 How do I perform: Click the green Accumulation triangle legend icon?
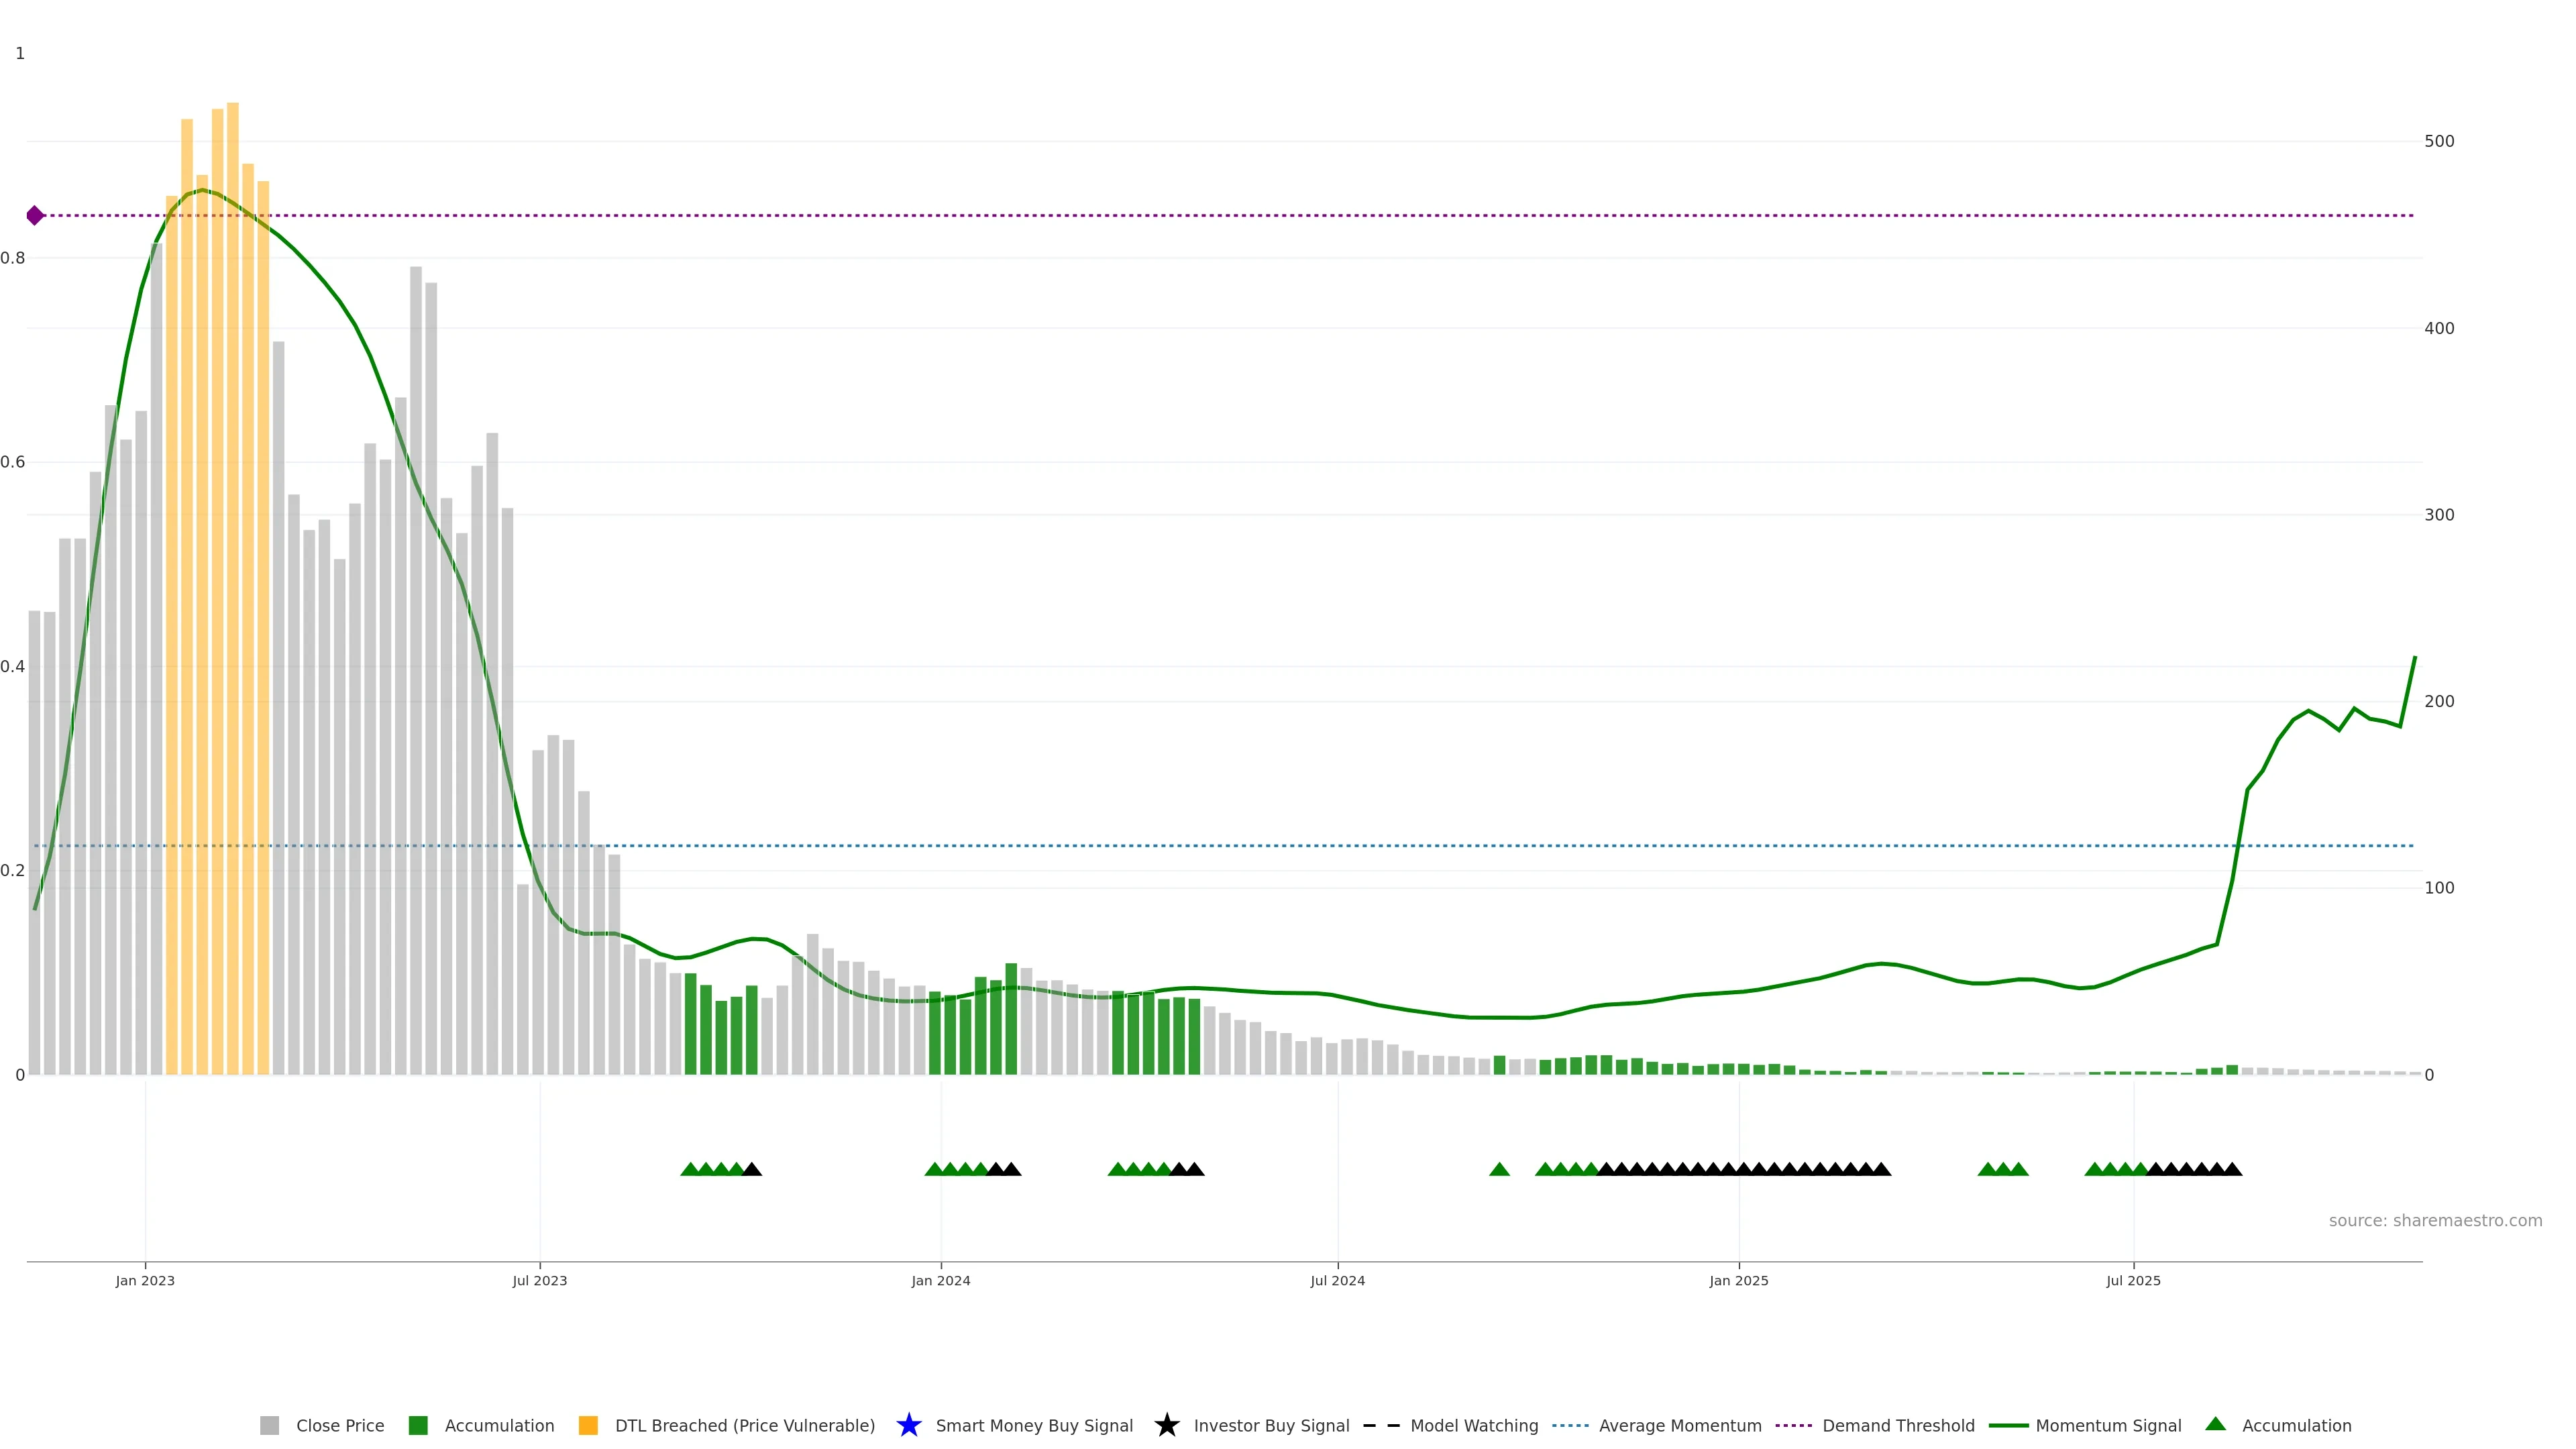tap(2215, 1424)
